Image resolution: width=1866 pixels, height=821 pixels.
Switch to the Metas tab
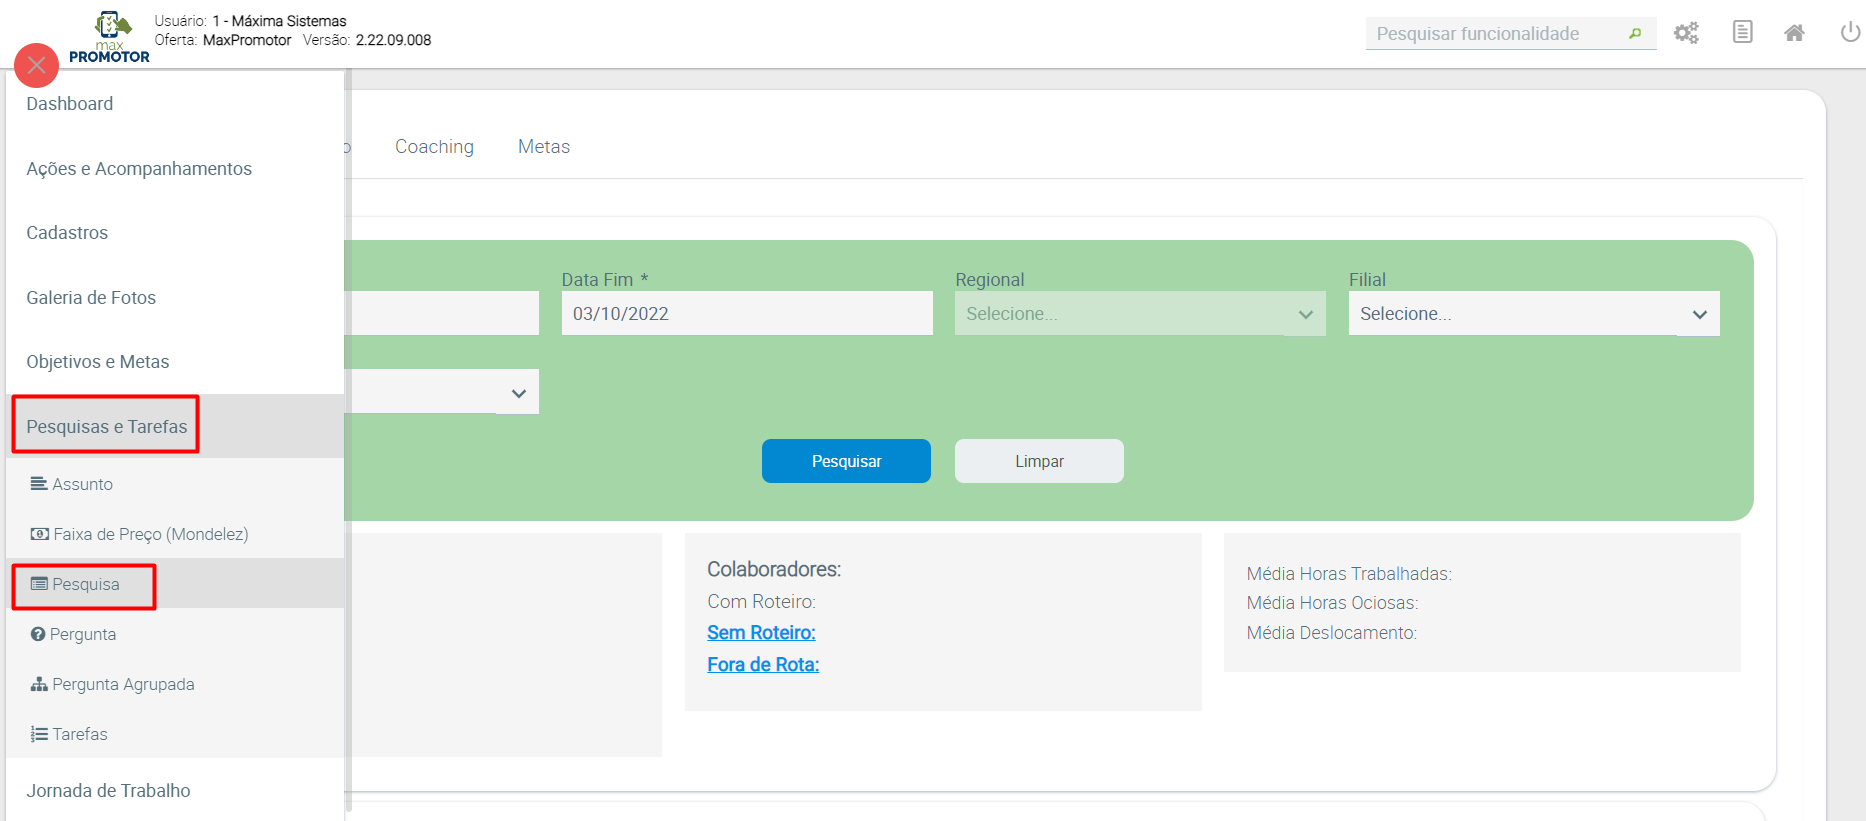(544, 147)
